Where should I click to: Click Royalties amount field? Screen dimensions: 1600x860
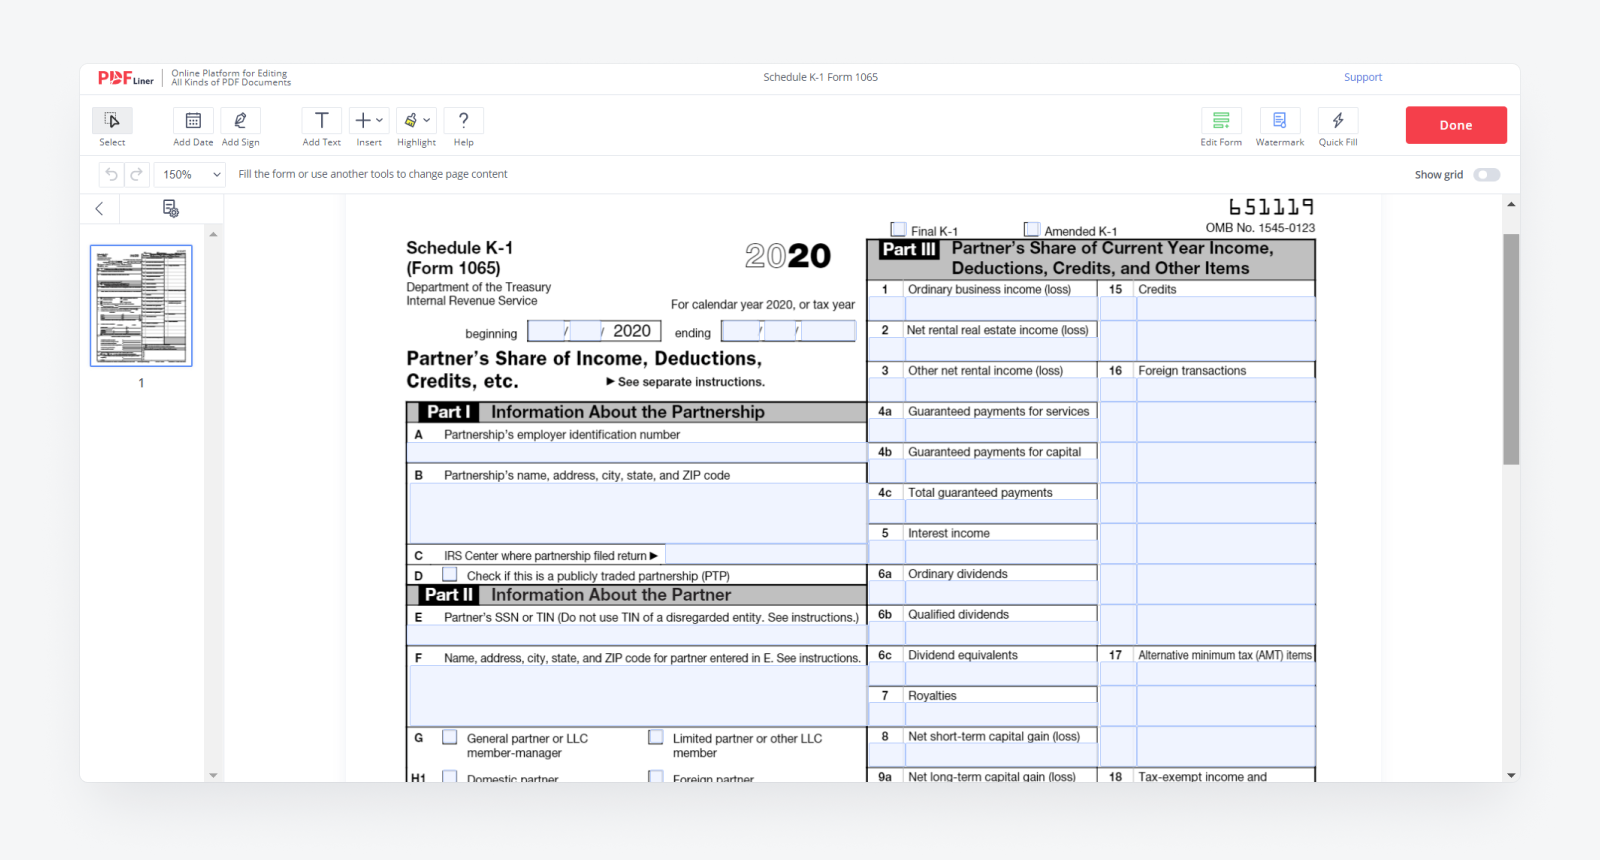click(x=1001, y=715)
